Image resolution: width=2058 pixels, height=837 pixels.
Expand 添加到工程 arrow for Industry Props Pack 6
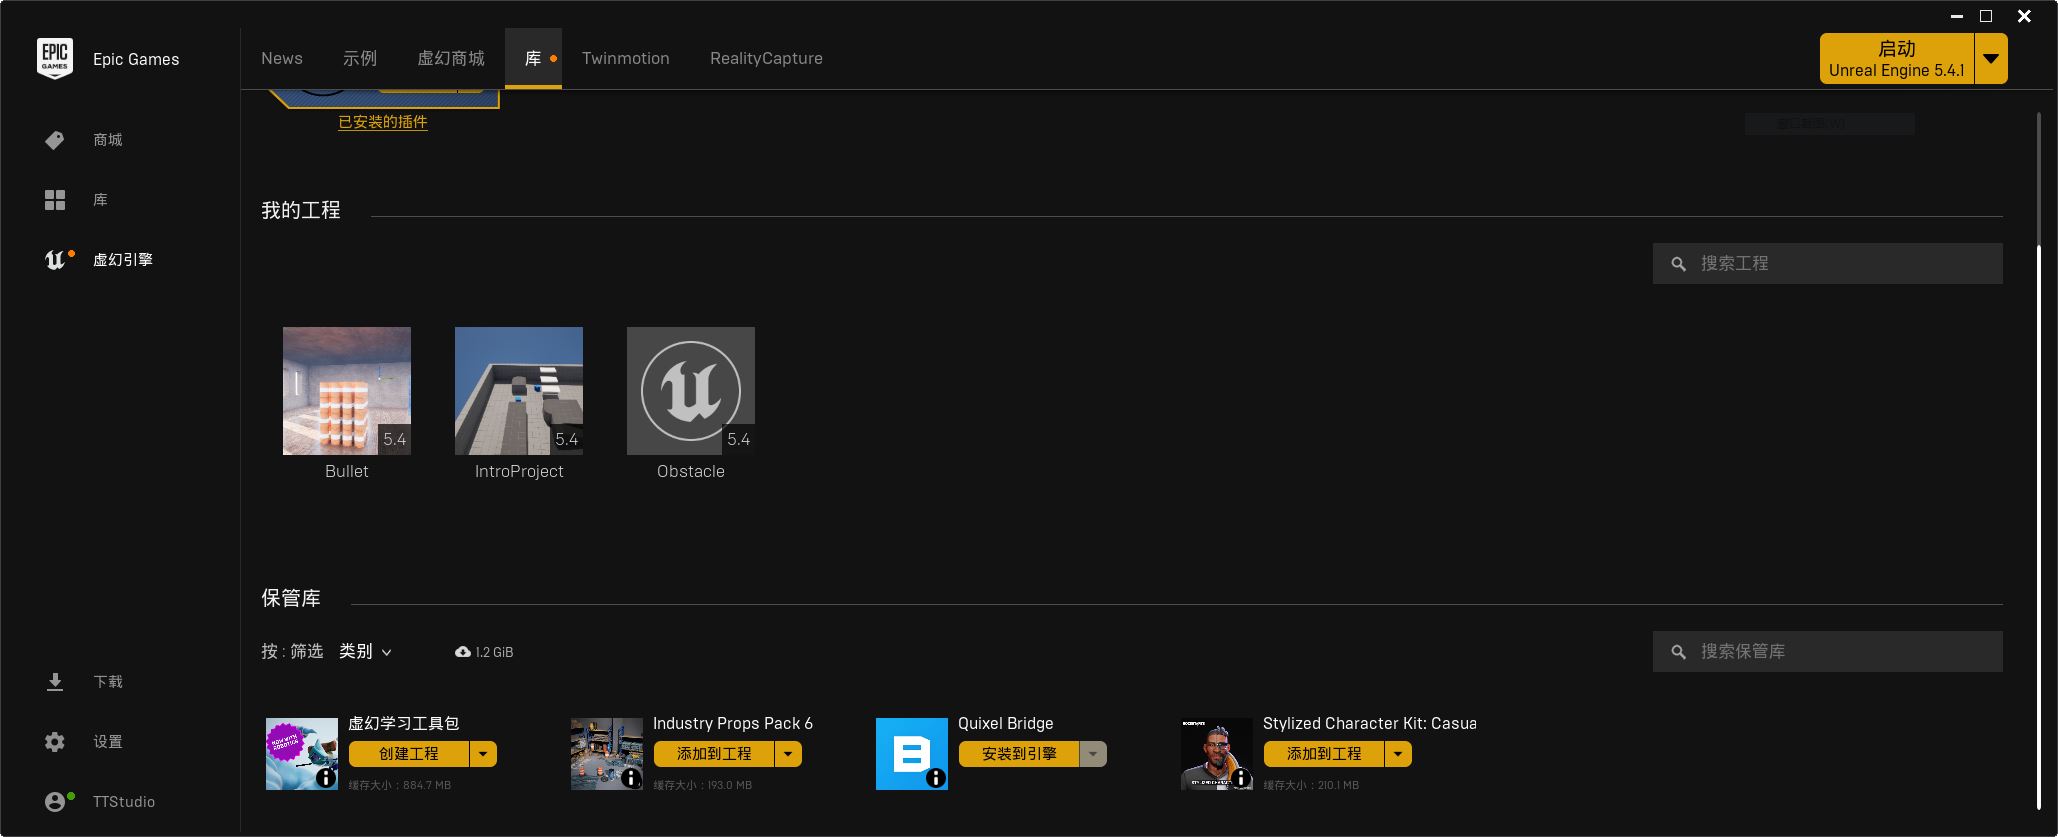789,754
